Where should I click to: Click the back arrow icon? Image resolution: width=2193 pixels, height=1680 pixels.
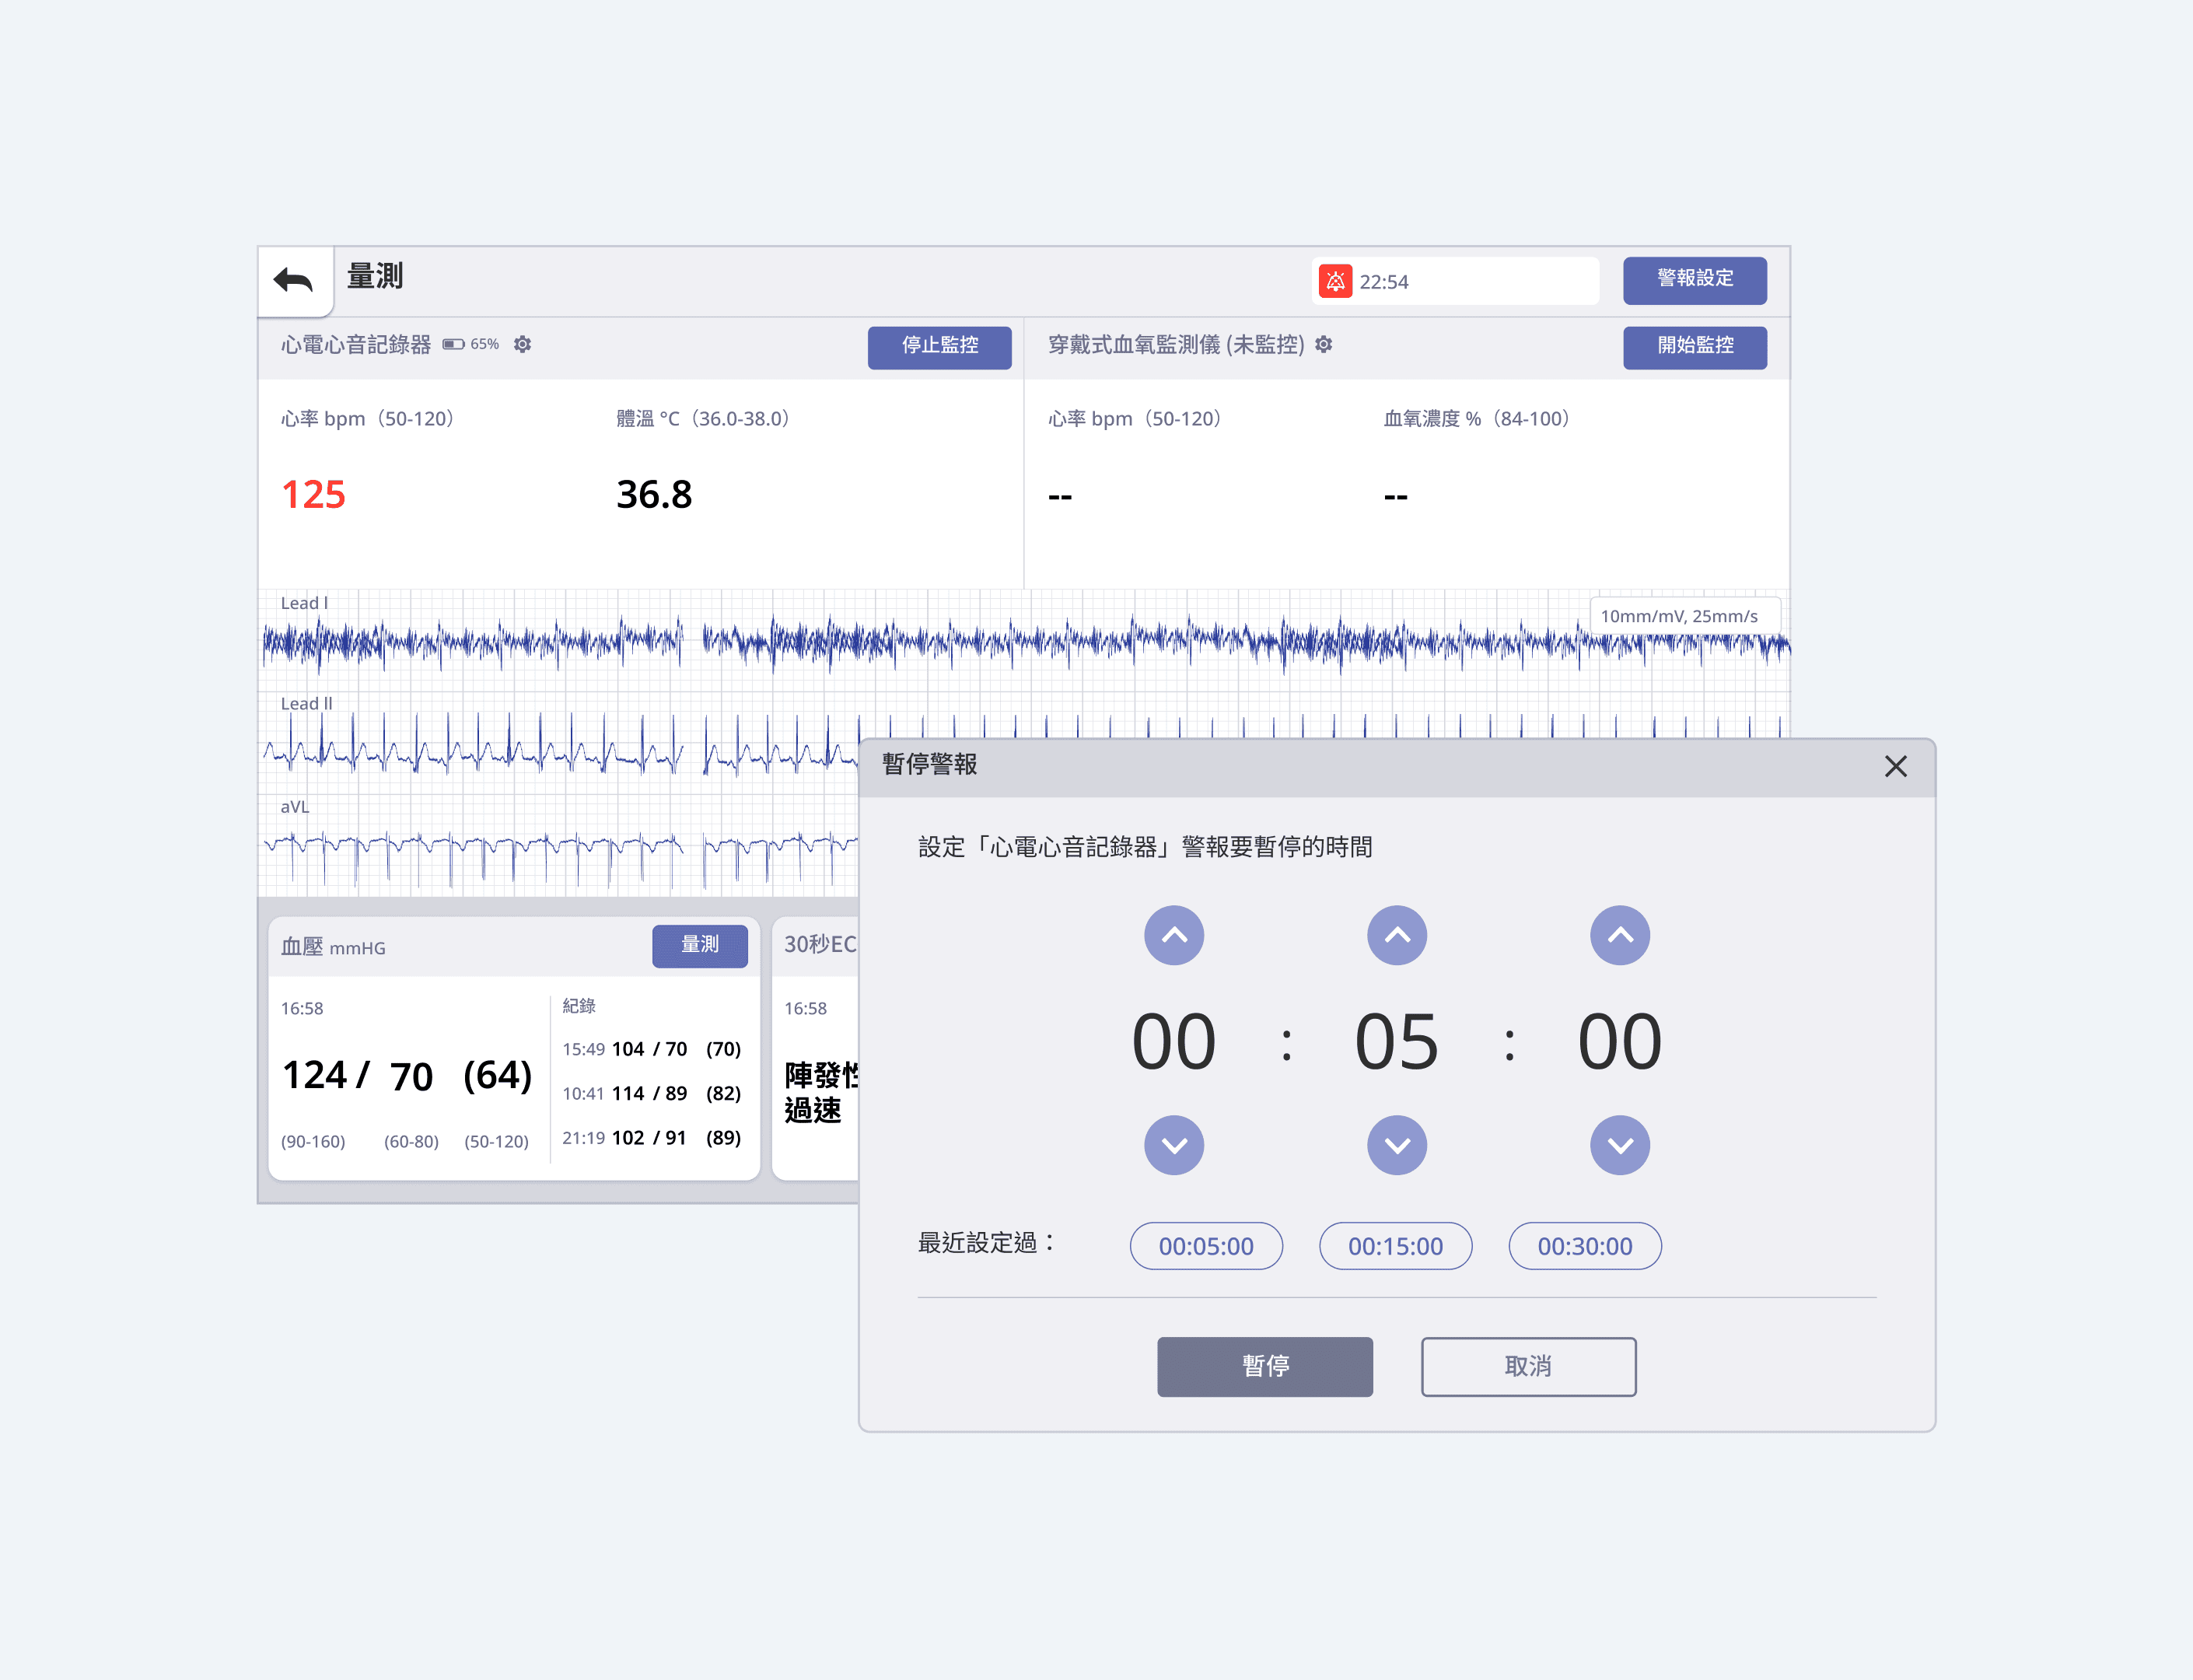point(294,281)
